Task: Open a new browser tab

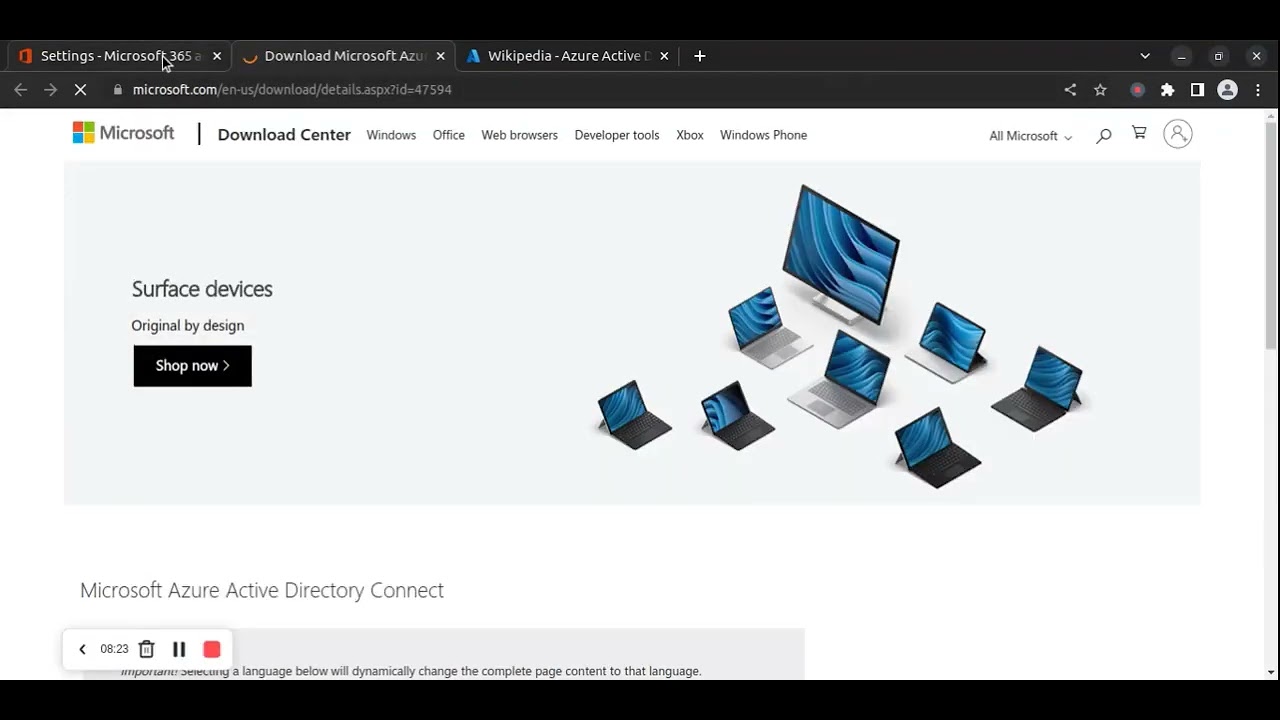Action: tap(700, 56)
